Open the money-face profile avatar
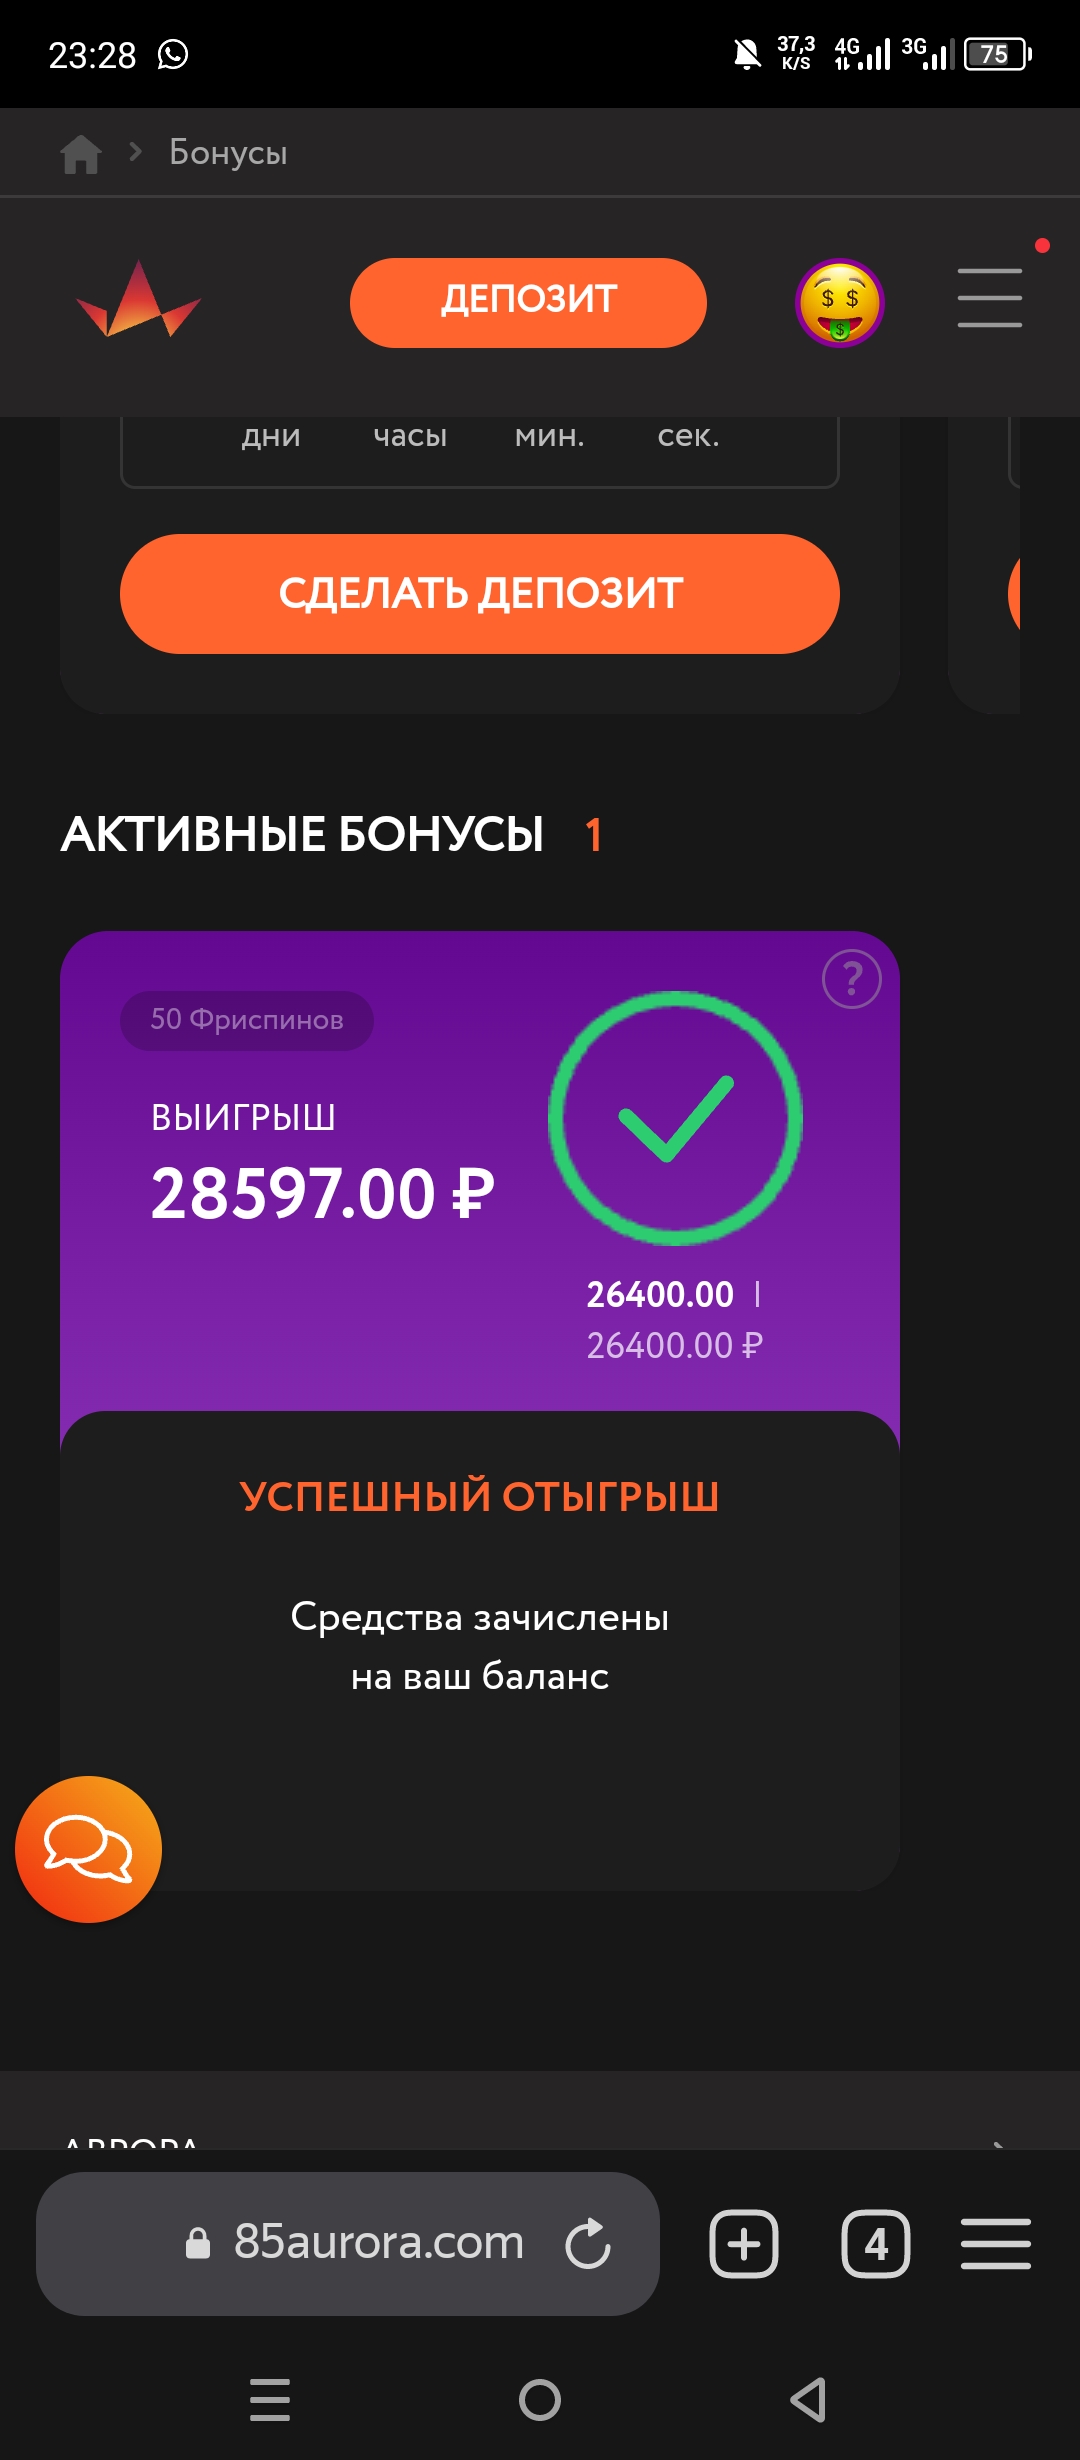The height and width of the screenshot is (2460, 1080). coord(840,302)
